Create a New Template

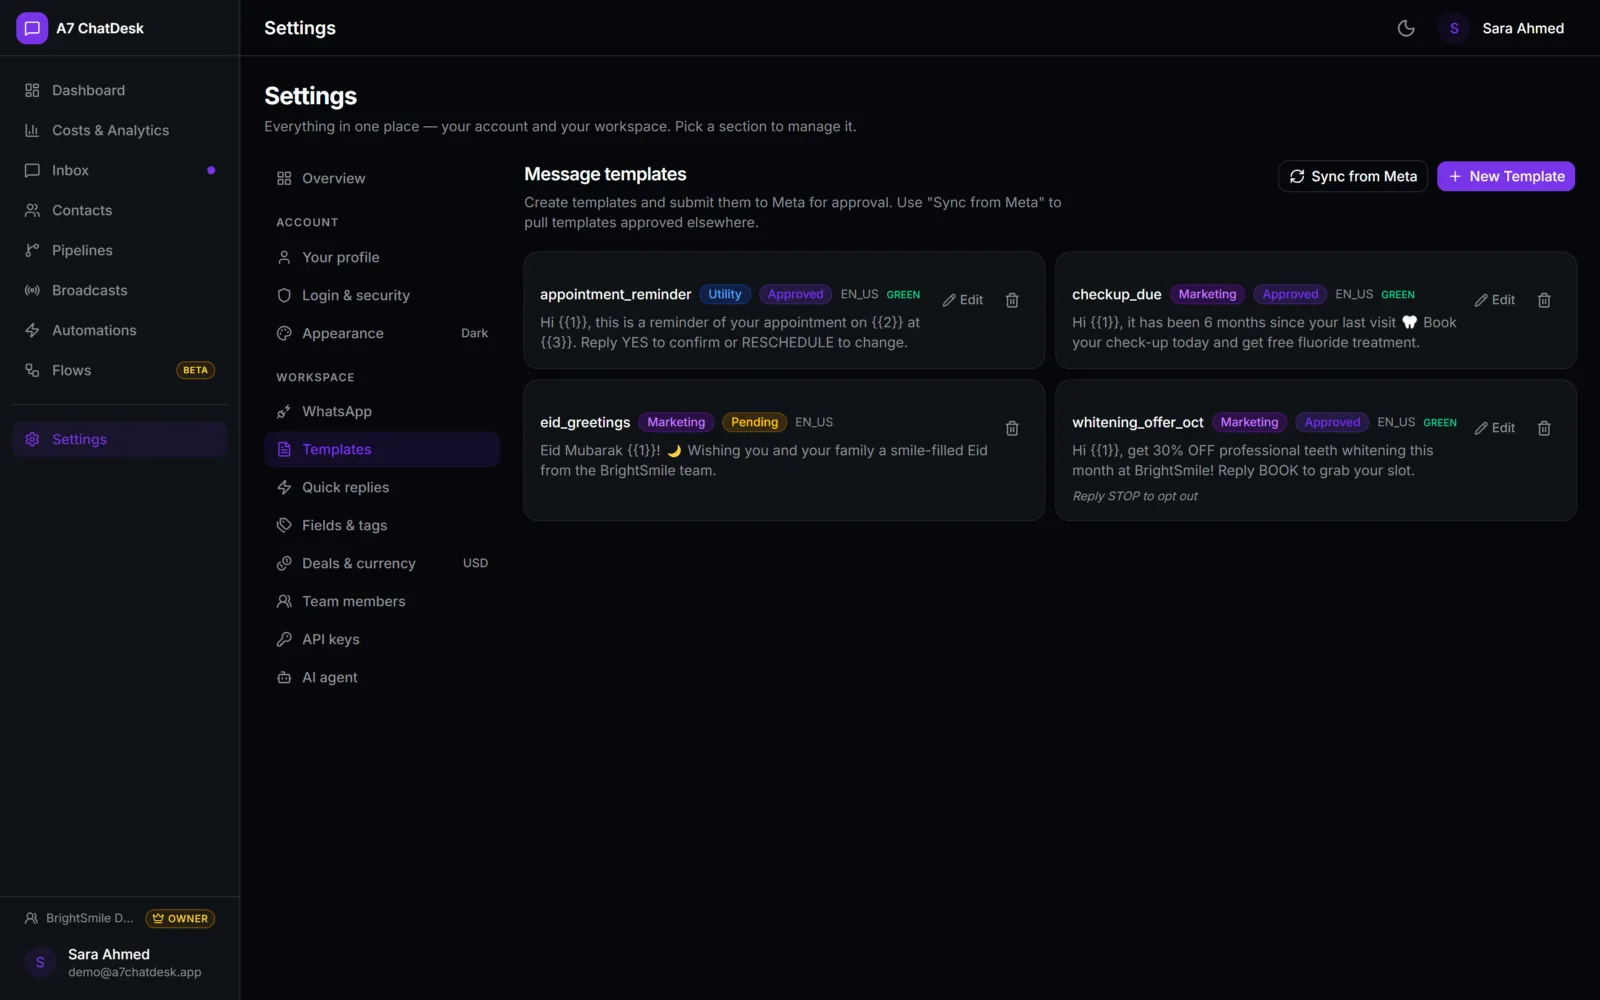tap(1506, 176)
